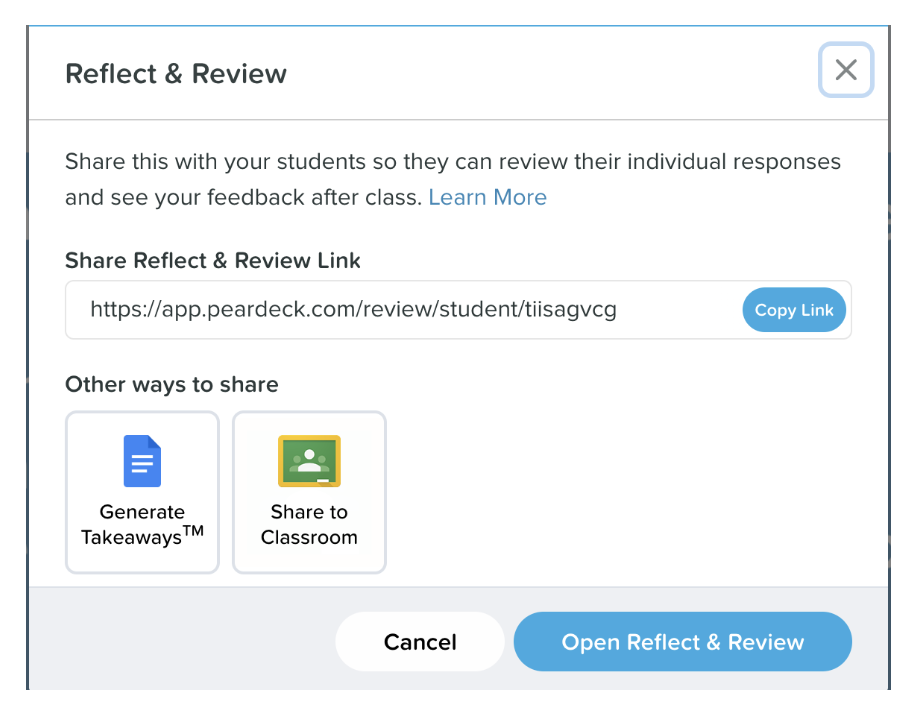916x720 pixels.
Task: Select the Generate Takeaways share option
Action: pos(142,492)
